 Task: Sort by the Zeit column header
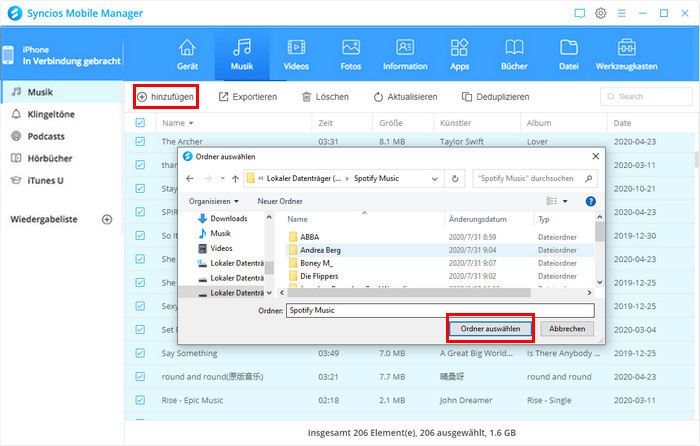click(325, 123)
